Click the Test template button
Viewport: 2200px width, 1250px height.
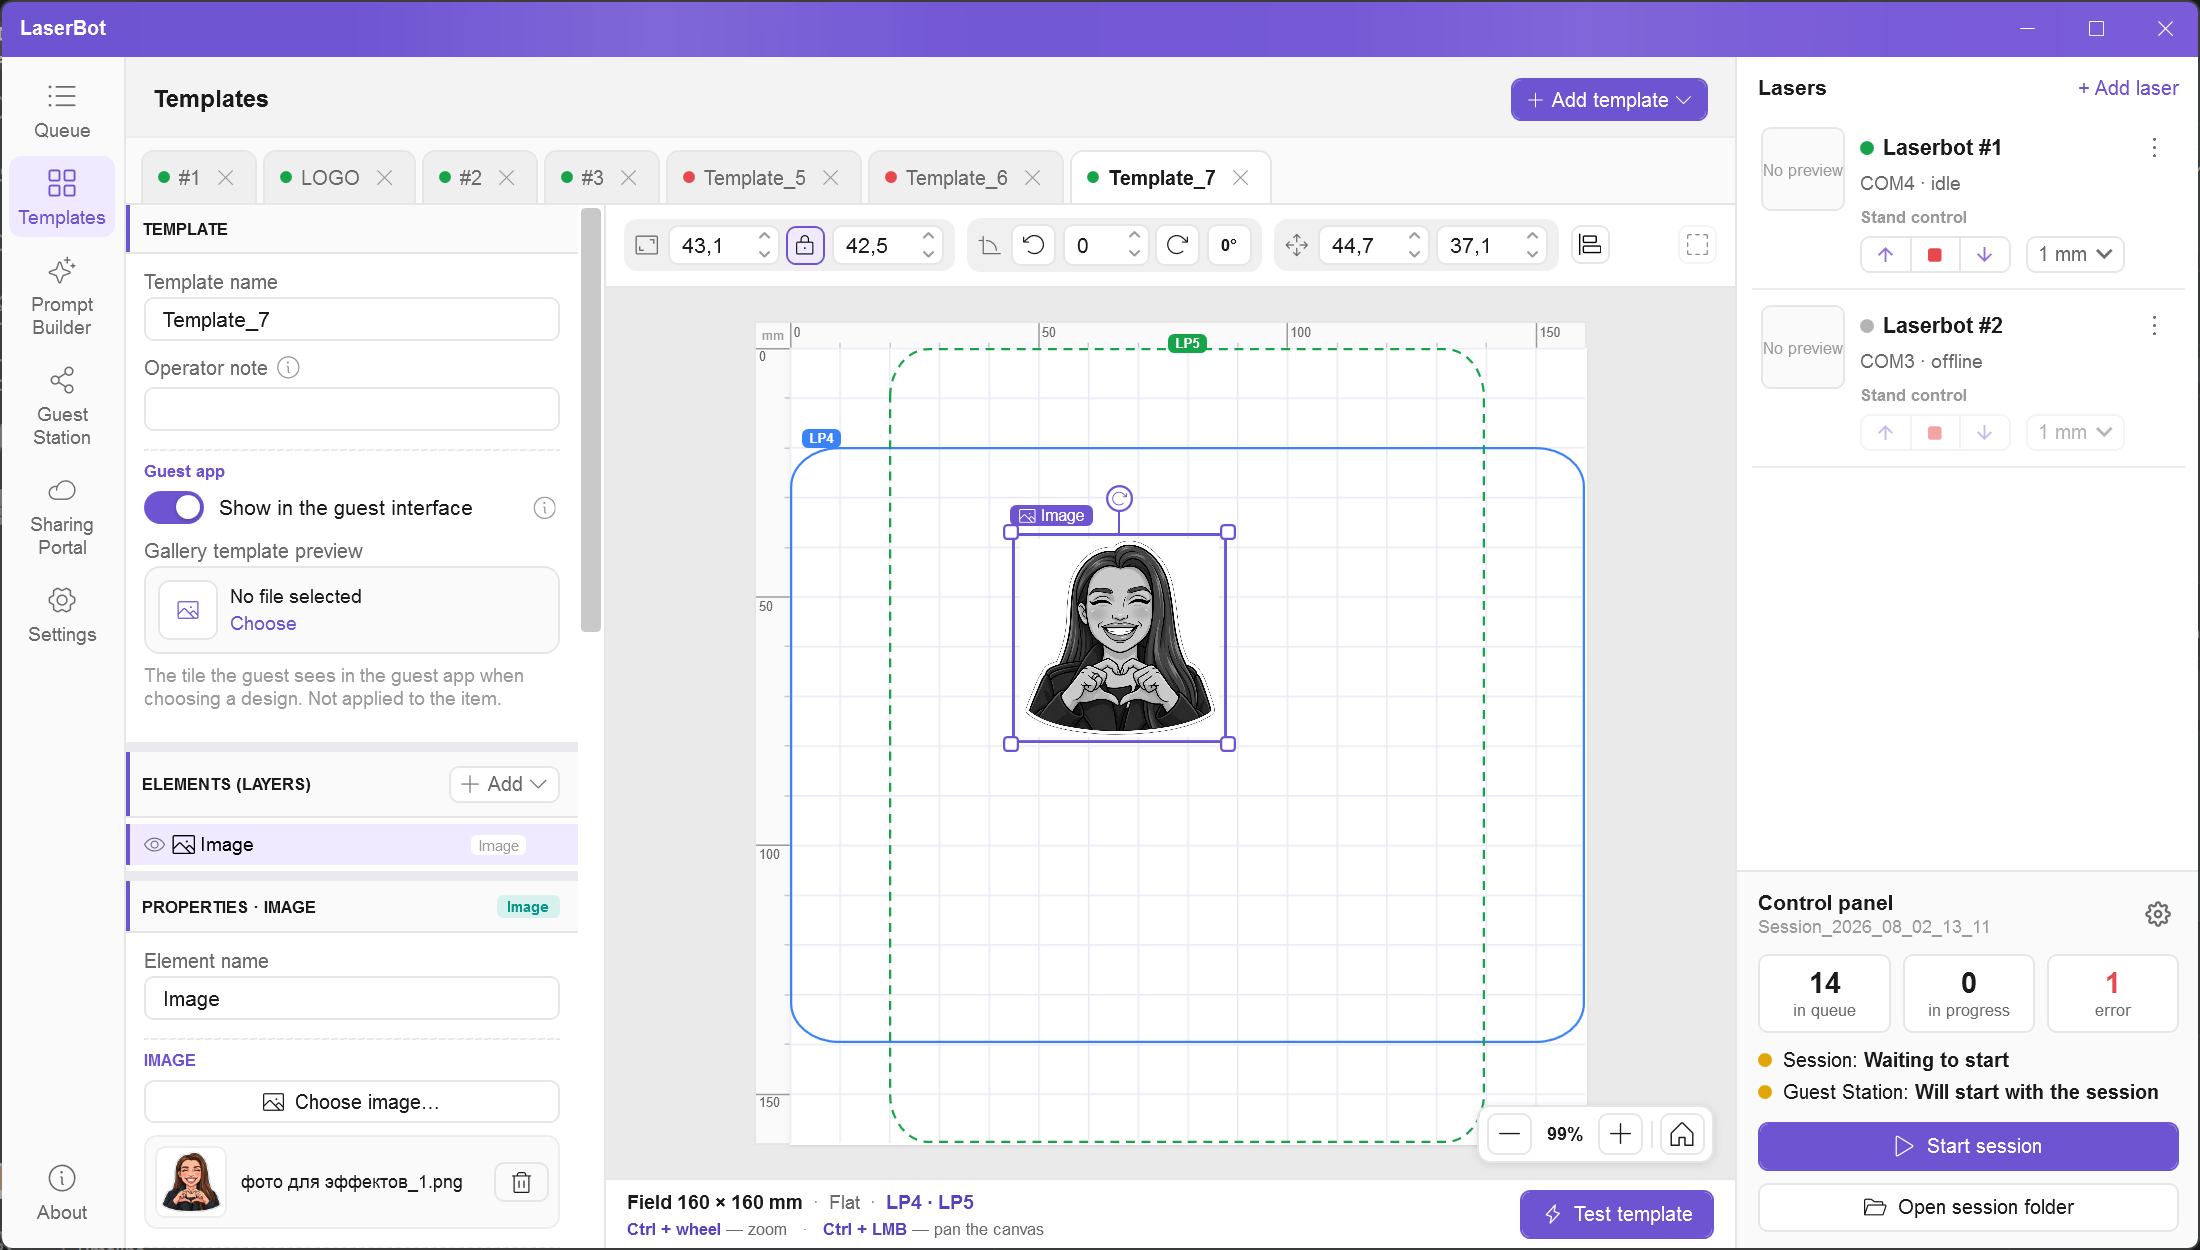tap(1617, 1214)
